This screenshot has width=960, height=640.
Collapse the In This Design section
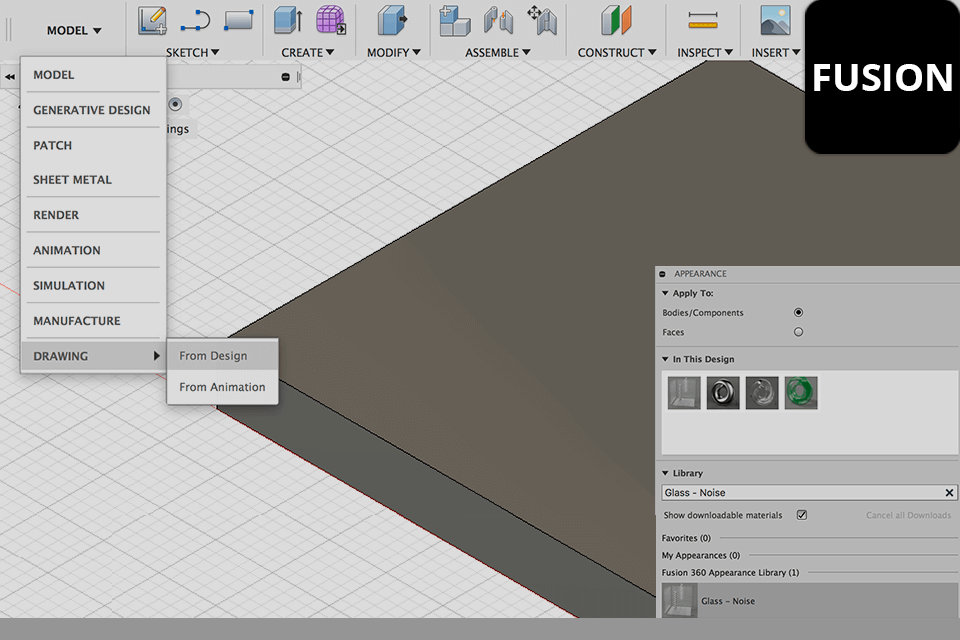point(665,359)
